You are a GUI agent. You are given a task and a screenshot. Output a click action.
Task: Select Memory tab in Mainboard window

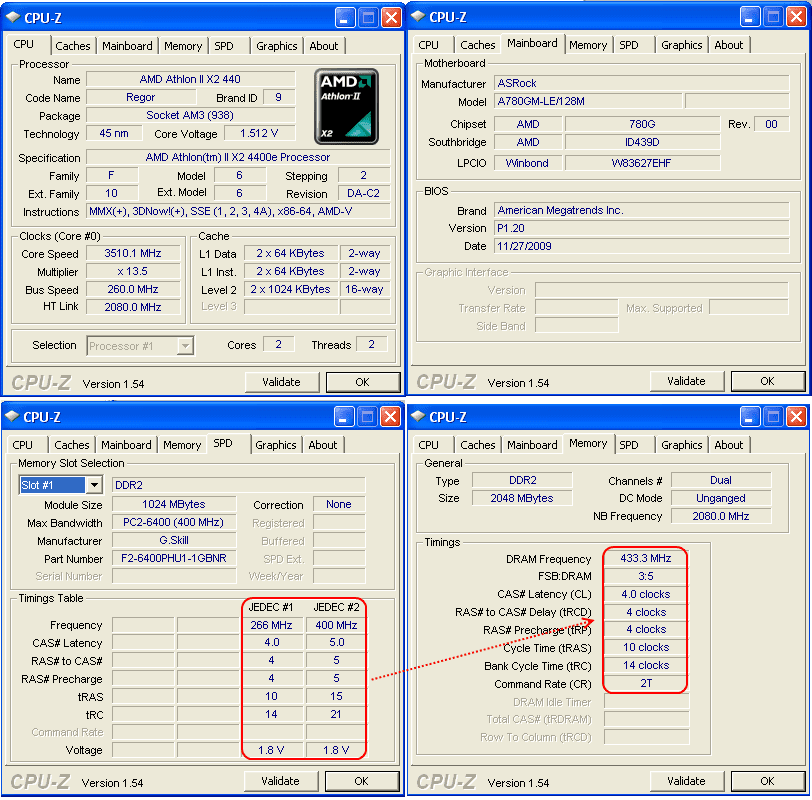point(588,45)
